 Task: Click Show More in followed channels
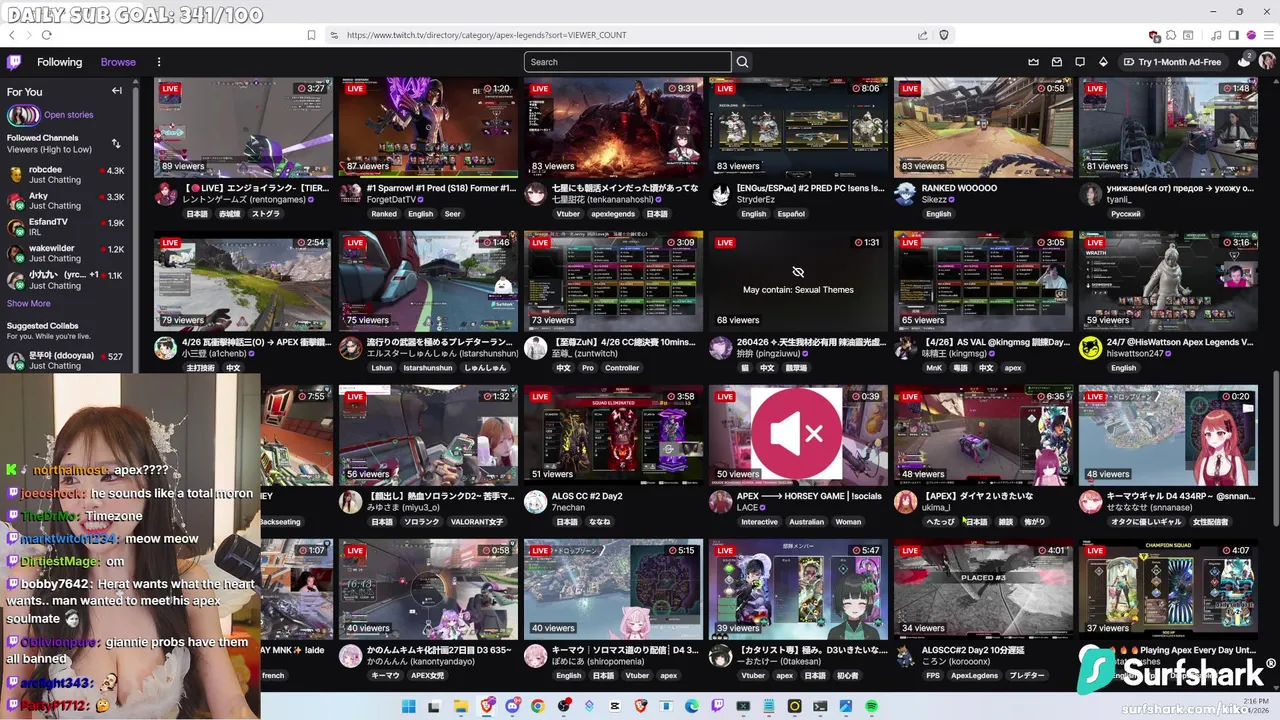(x=28, y=304)
